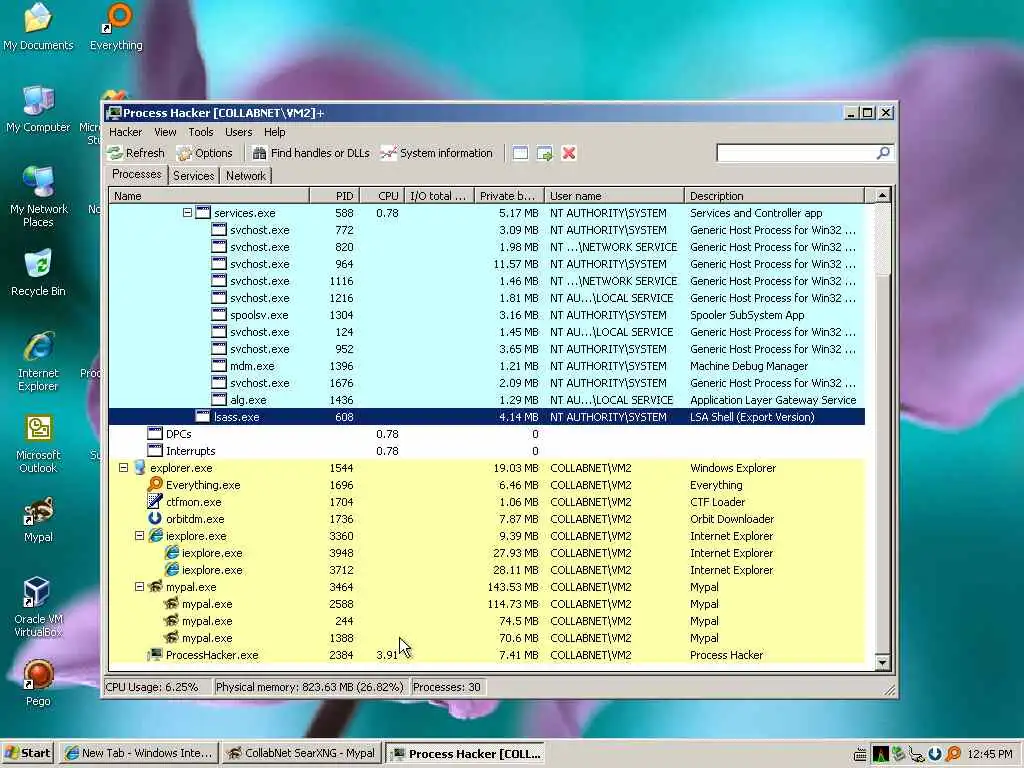This screenshot has height=768, width=1024.
Task: Select the spoolsv.exe process
Action: pyautogui.click(x=487, y=315)
